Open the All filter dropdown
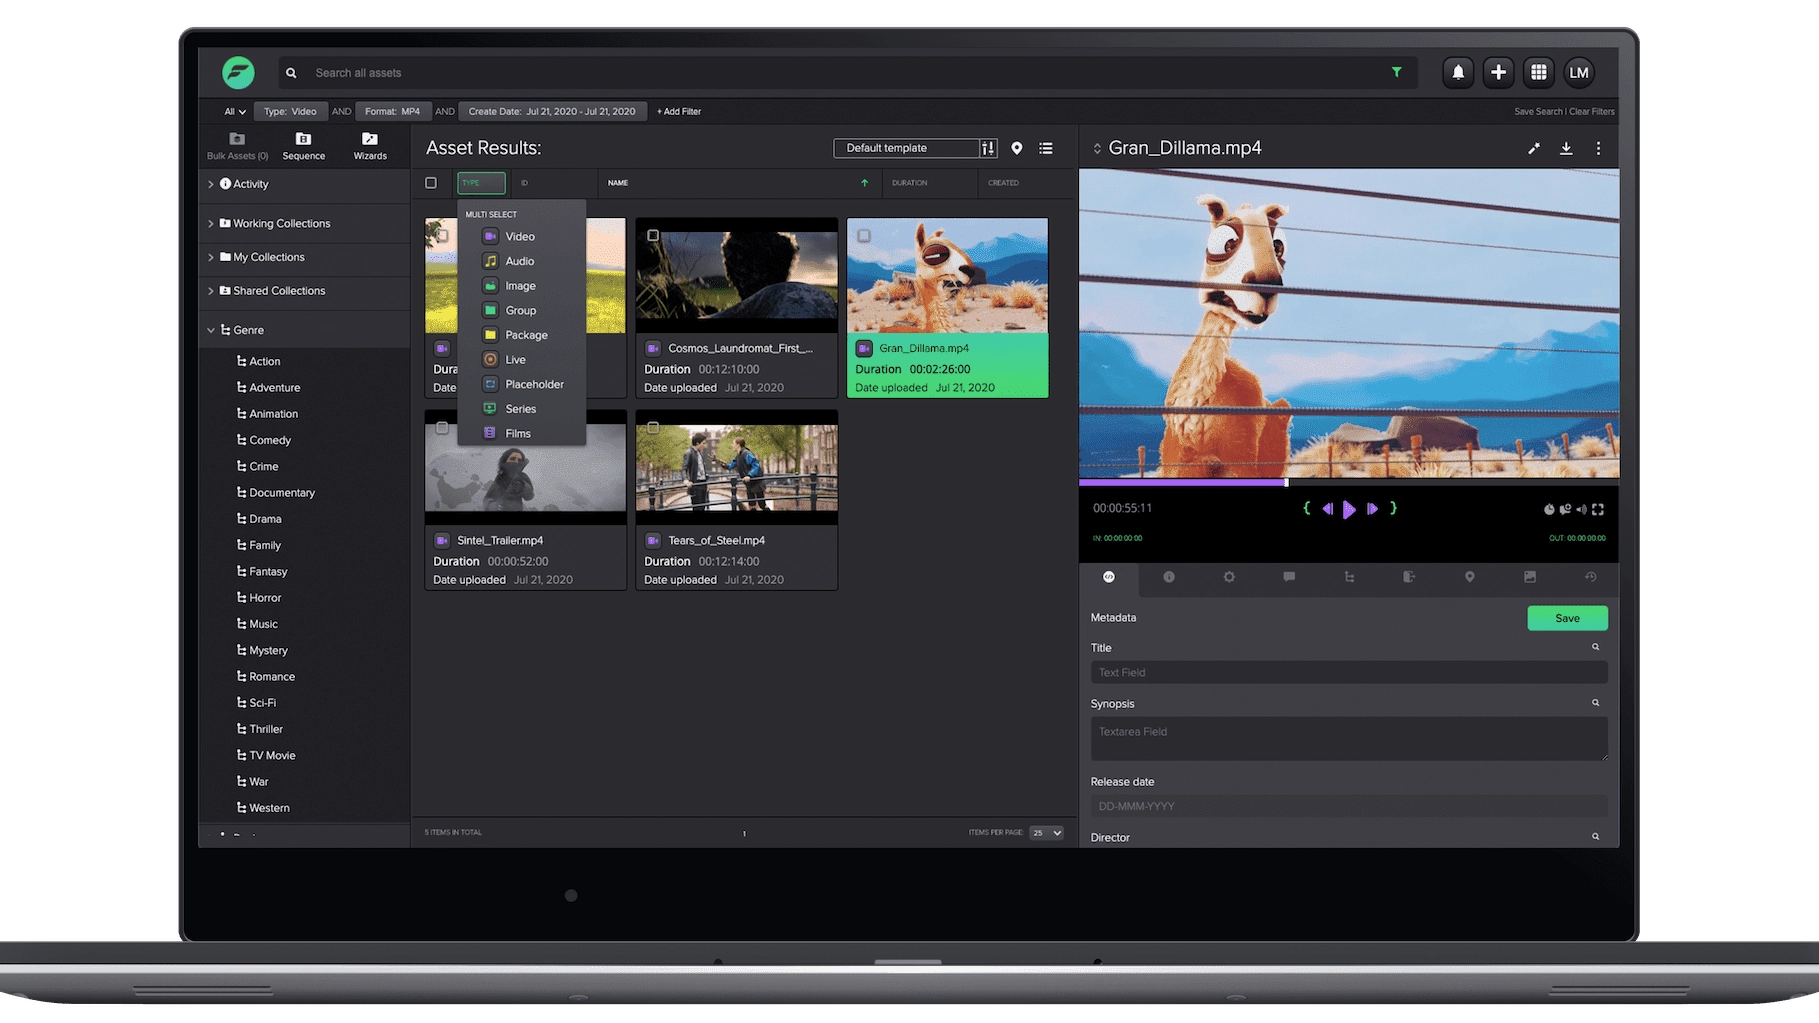Image resolution: width=1819 pixels, height=1023 pixels. [235, 112]
